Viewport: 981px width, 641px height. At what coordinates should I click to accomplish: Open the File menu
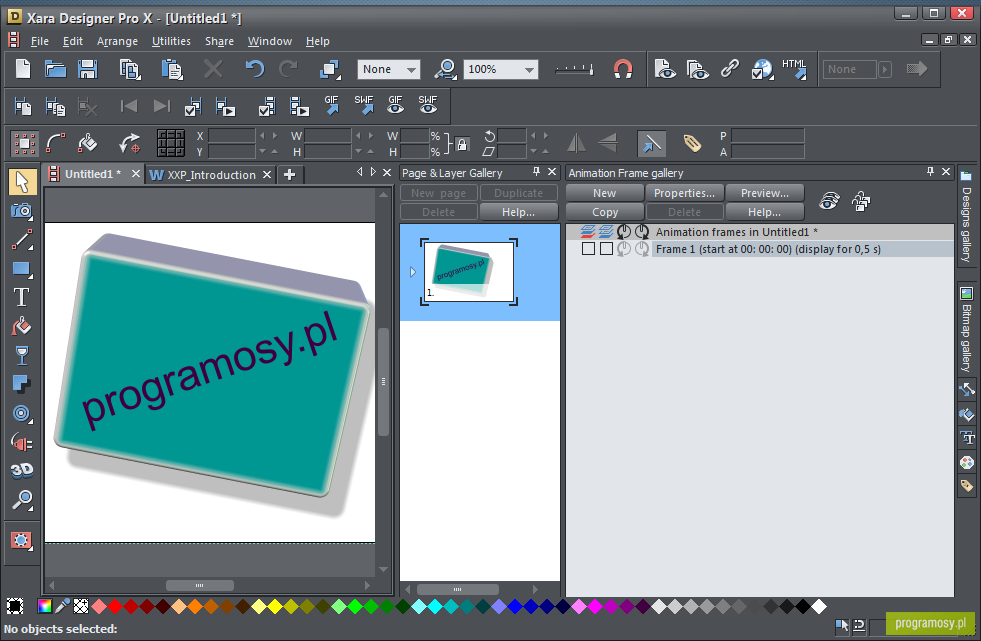coord(39,41)
